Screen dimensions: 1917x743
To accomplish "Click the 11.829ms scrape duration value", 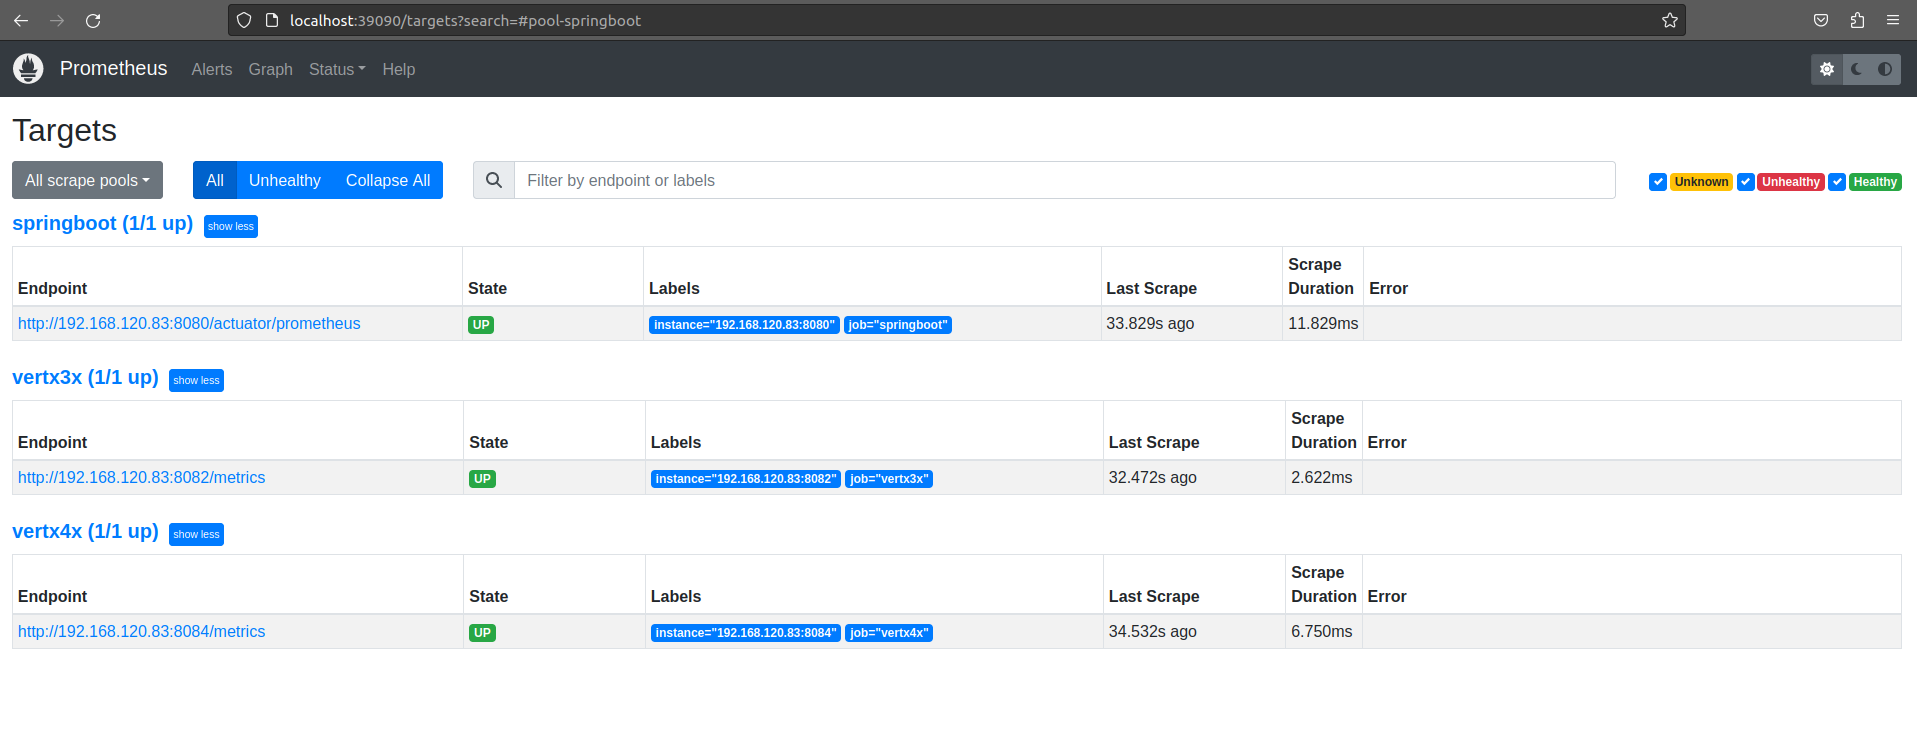I will click(x=1323, y=323).
